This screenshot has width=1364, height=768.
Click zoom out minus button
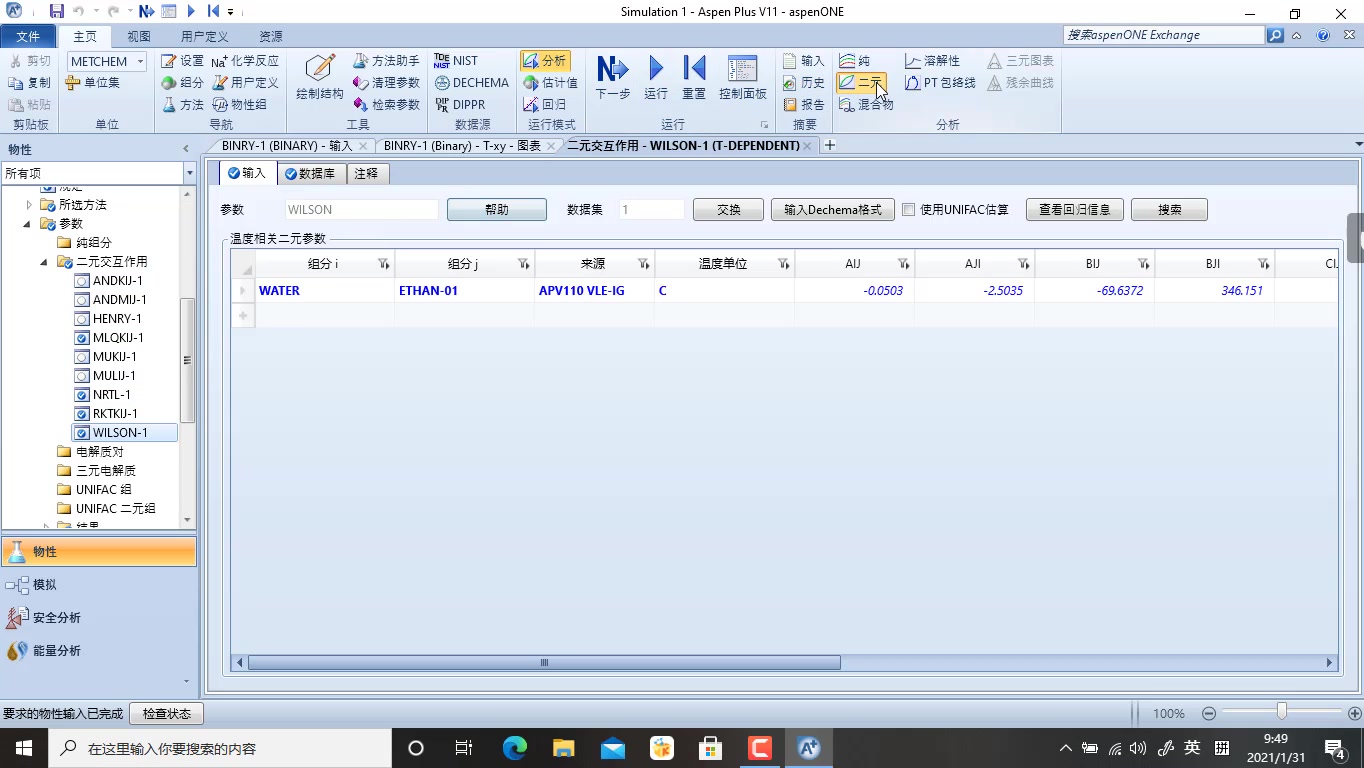(x=1209, y=713)
